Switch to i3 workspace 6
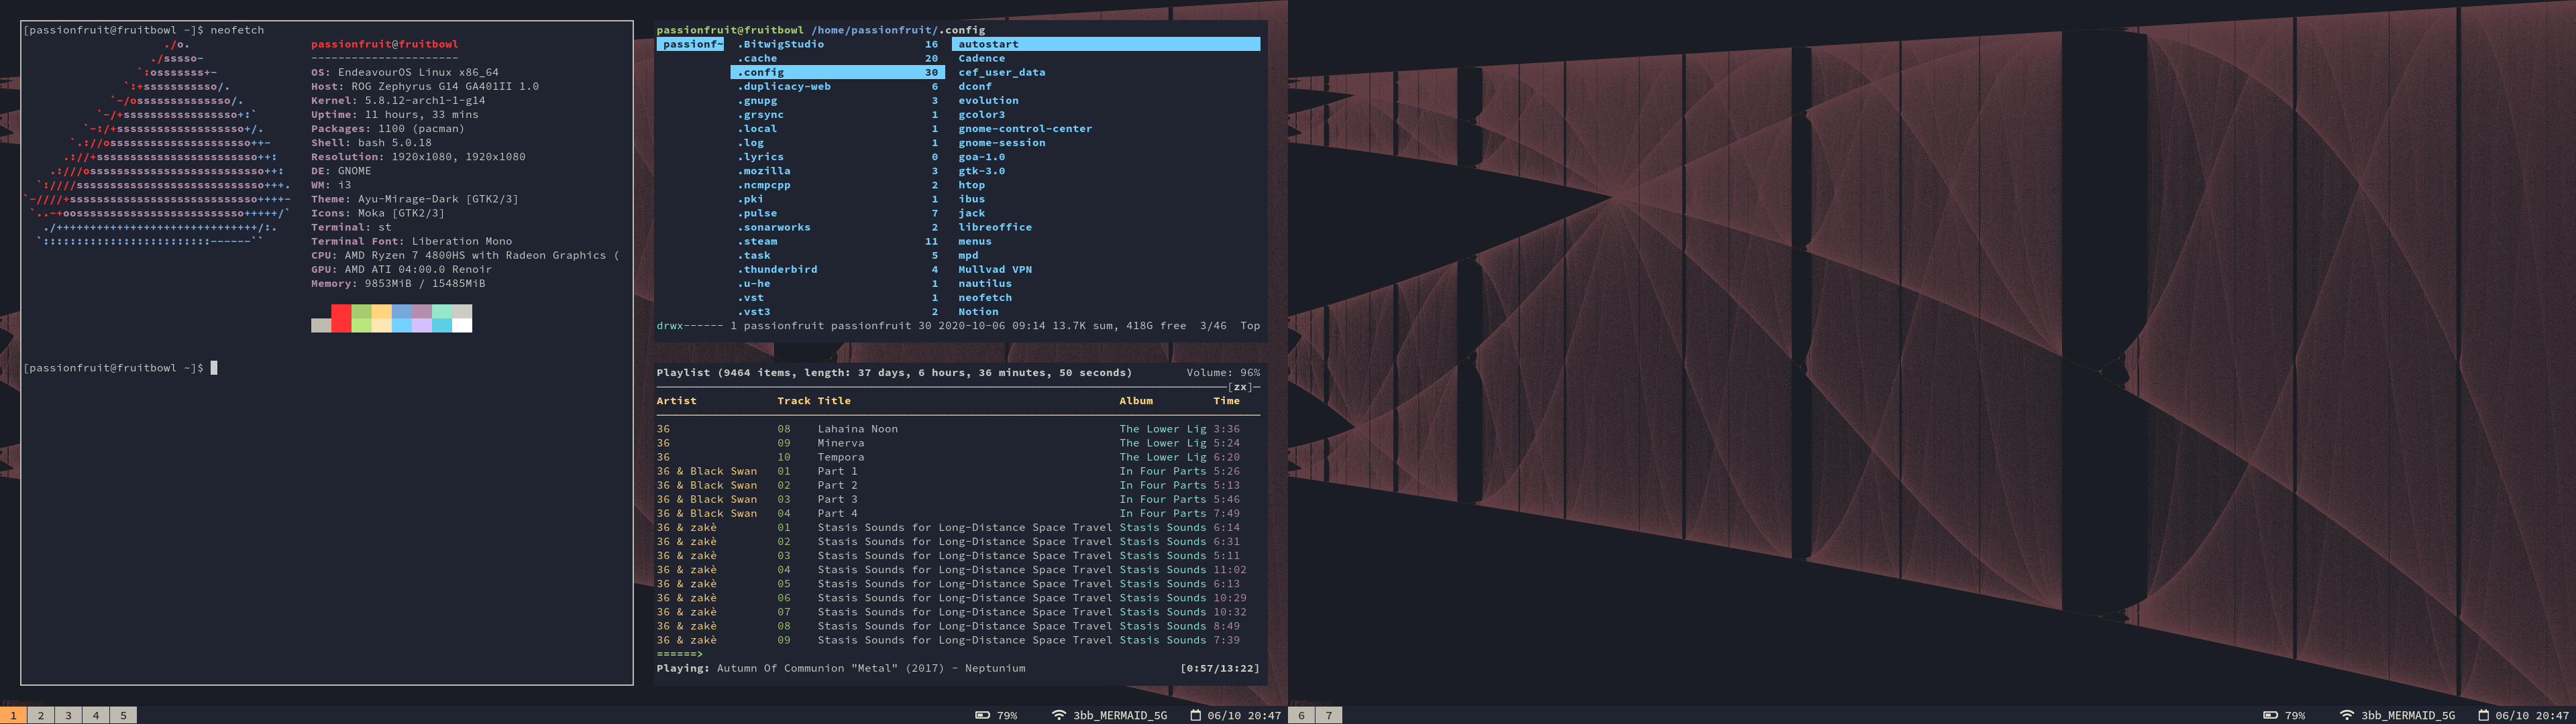Image resolution: width=2576 pixels, height=724 pixels. point(1301,715)
